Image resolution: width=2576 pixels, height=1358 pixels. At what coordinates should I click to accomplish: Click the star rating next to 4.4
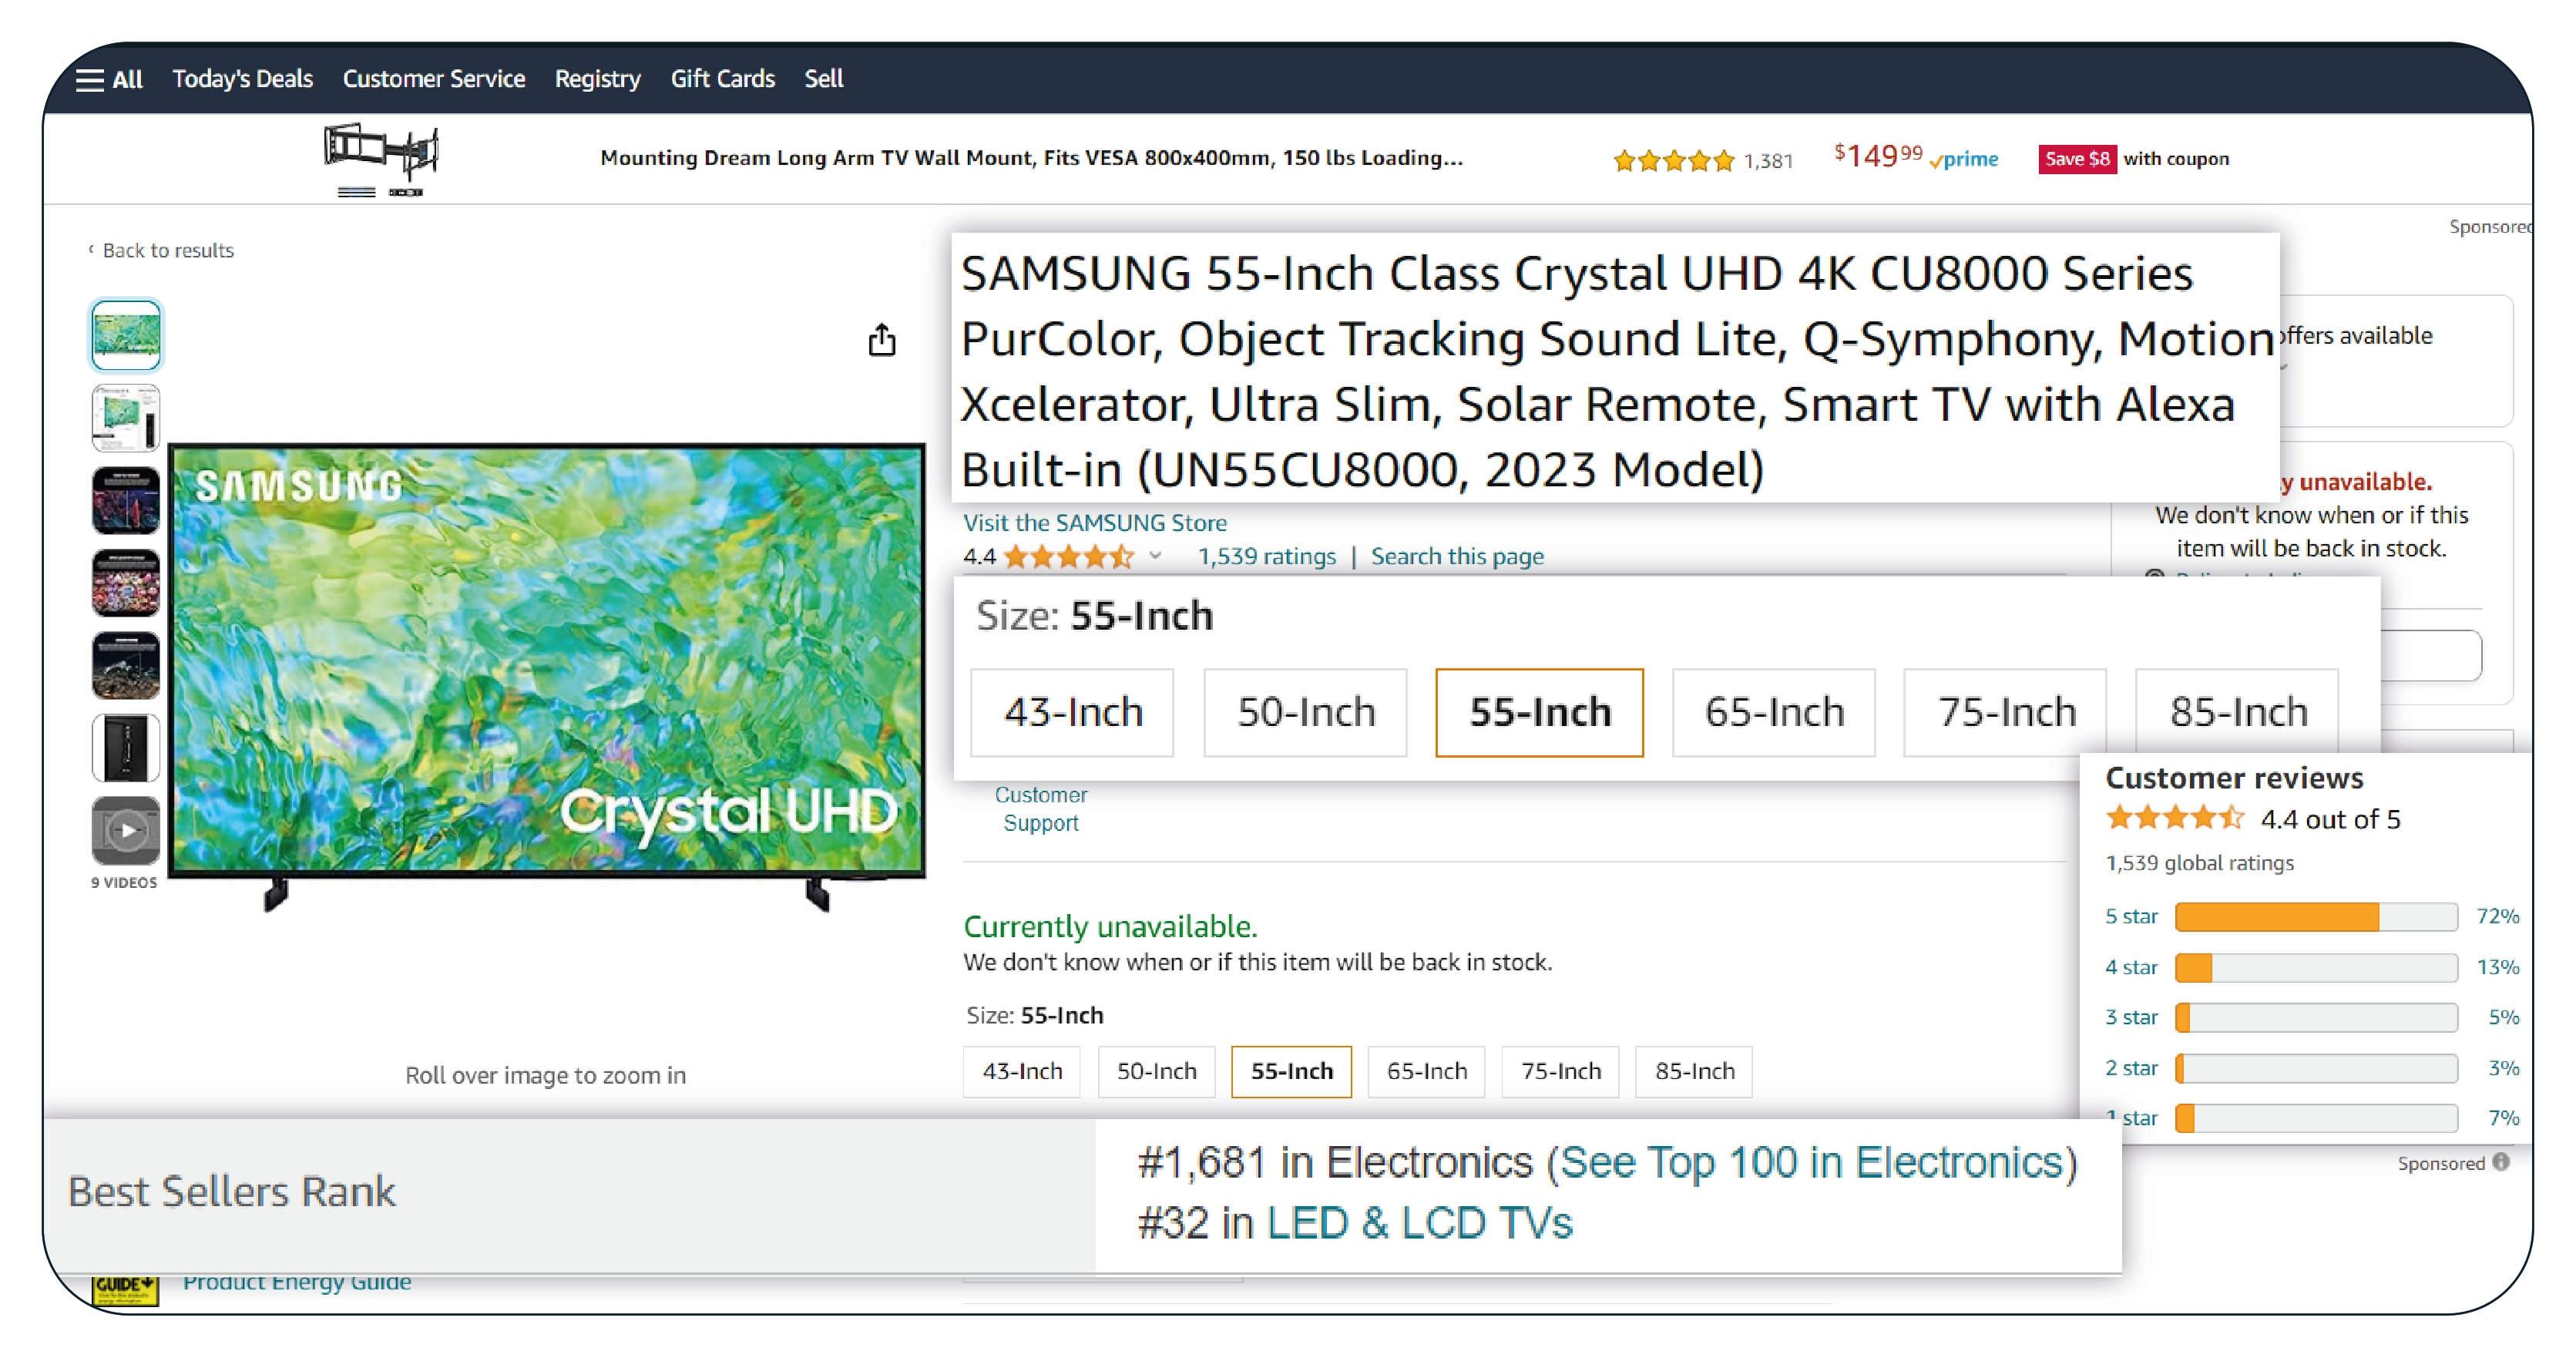[1068, 556]
